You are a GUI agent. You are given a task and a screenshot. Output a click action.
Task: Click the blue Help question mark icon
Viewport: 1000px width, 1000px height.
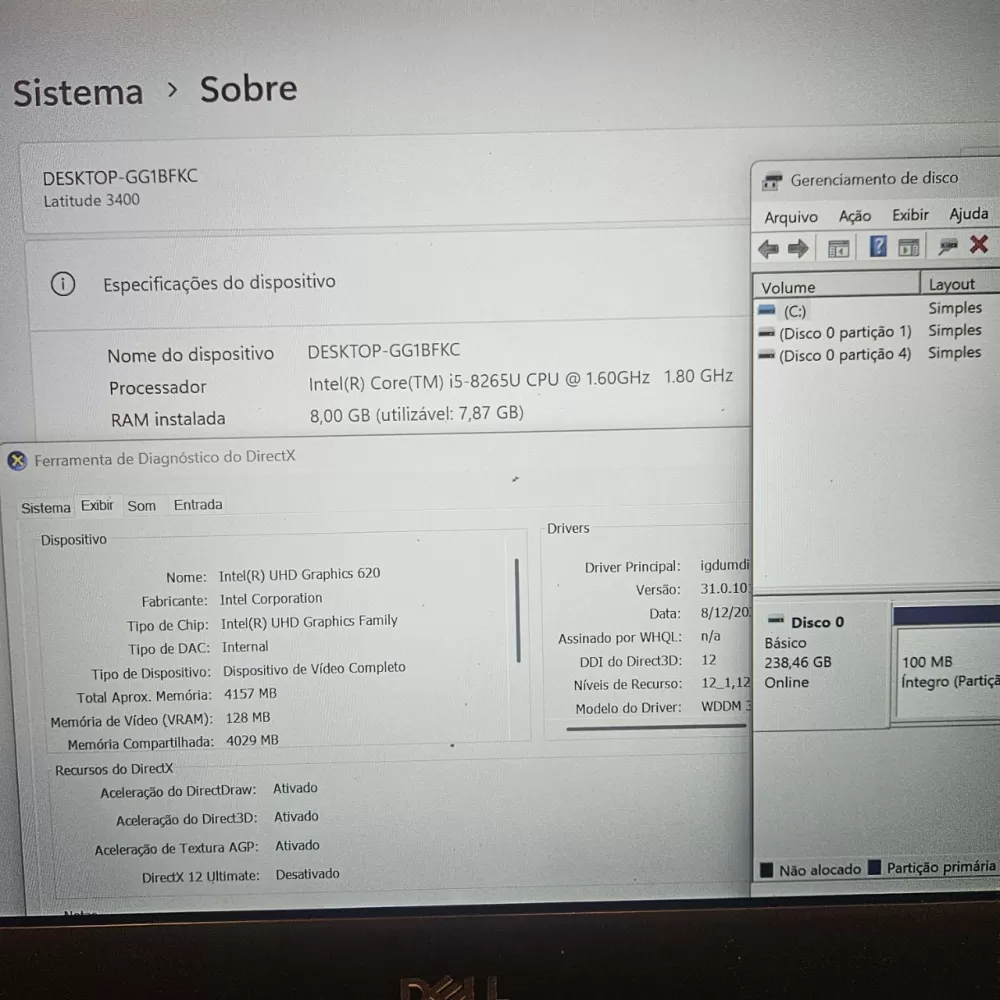(x=878, y=247)
